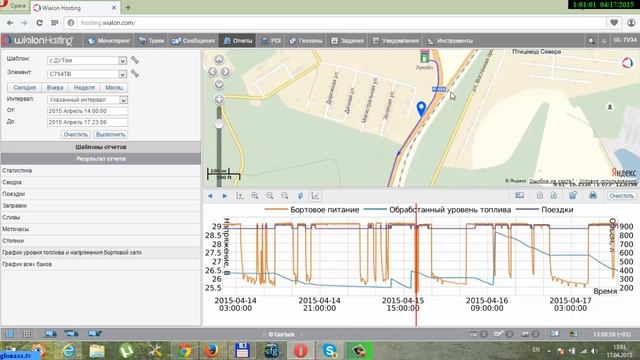Open the Инструменты menu
Viewport: 640px width, 360px height.
[x=450, y=40]
